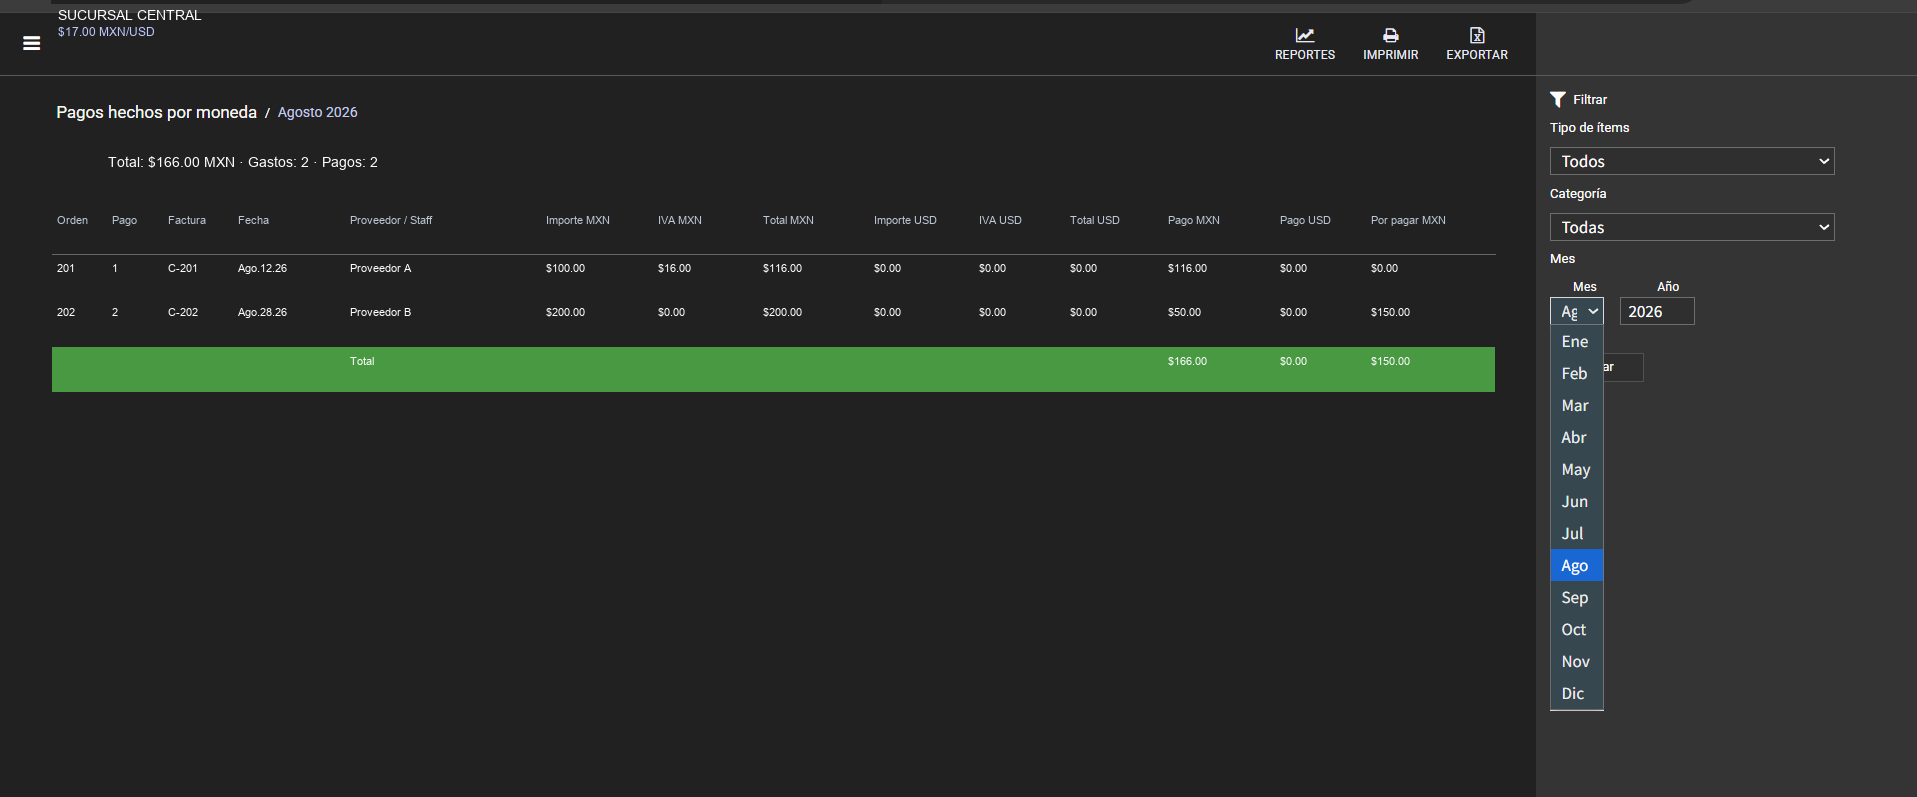Open the hamburger navigation menu
The image size is (1917, 797).
coord(32,43)
